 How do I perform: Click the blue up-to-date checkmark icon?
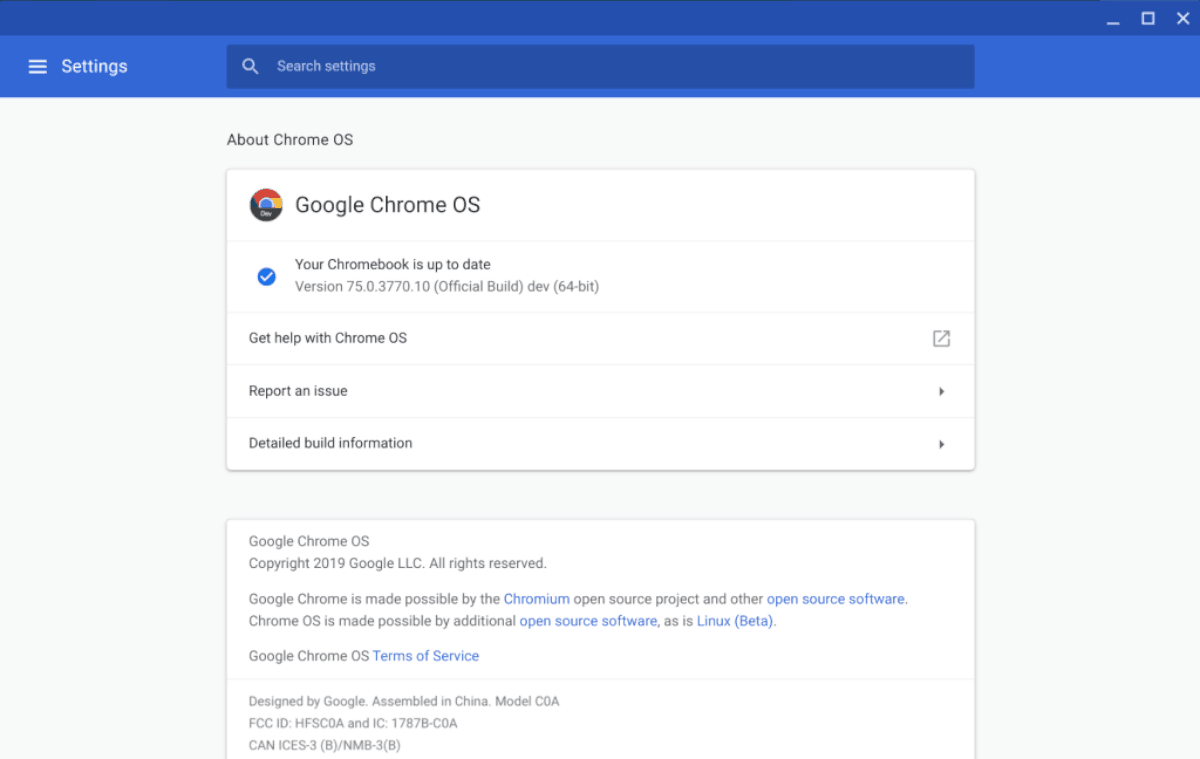click(266, 276)
